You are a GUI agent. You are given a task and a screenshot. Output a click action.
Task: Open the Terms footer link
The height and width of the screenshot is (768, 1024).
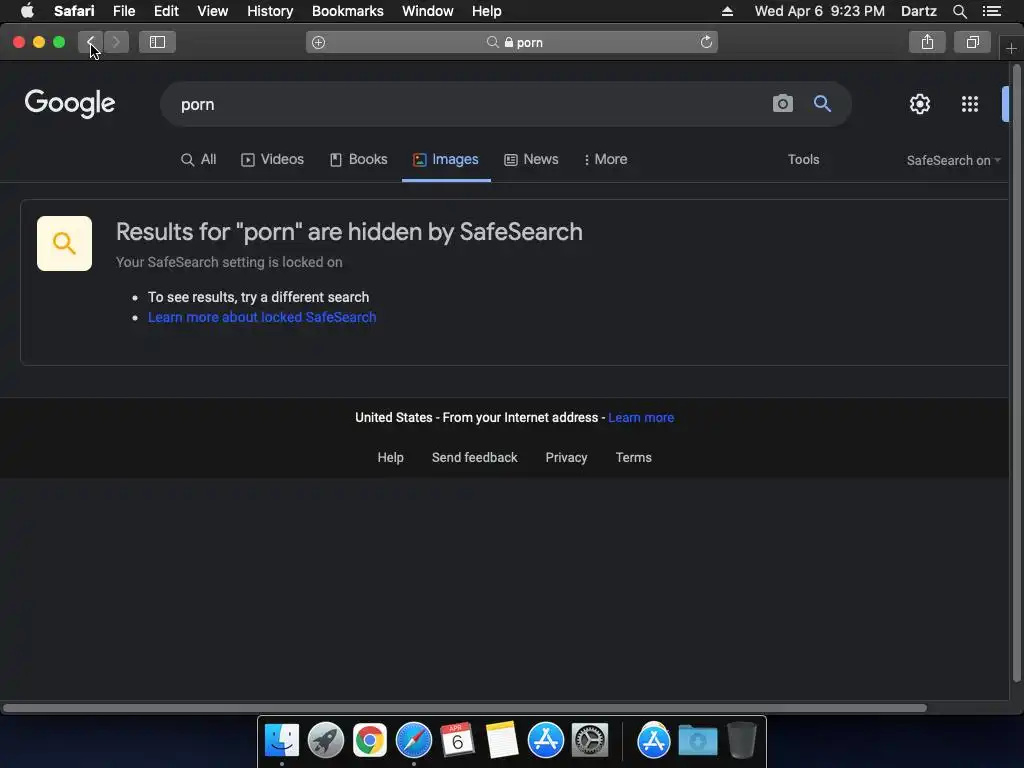click(x=633, y=458)
